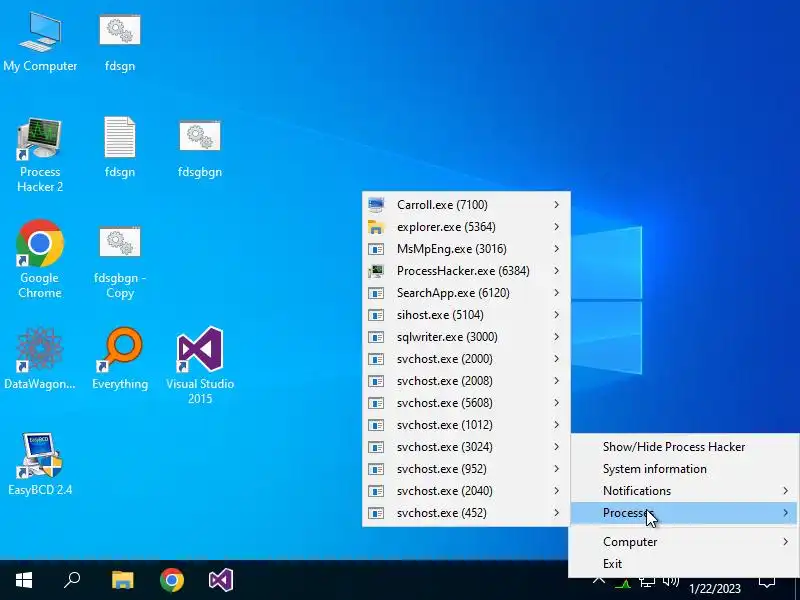Open the Notifications menu entry
The width and height of the screenshot is (800, 600).
tap(684, 490)
